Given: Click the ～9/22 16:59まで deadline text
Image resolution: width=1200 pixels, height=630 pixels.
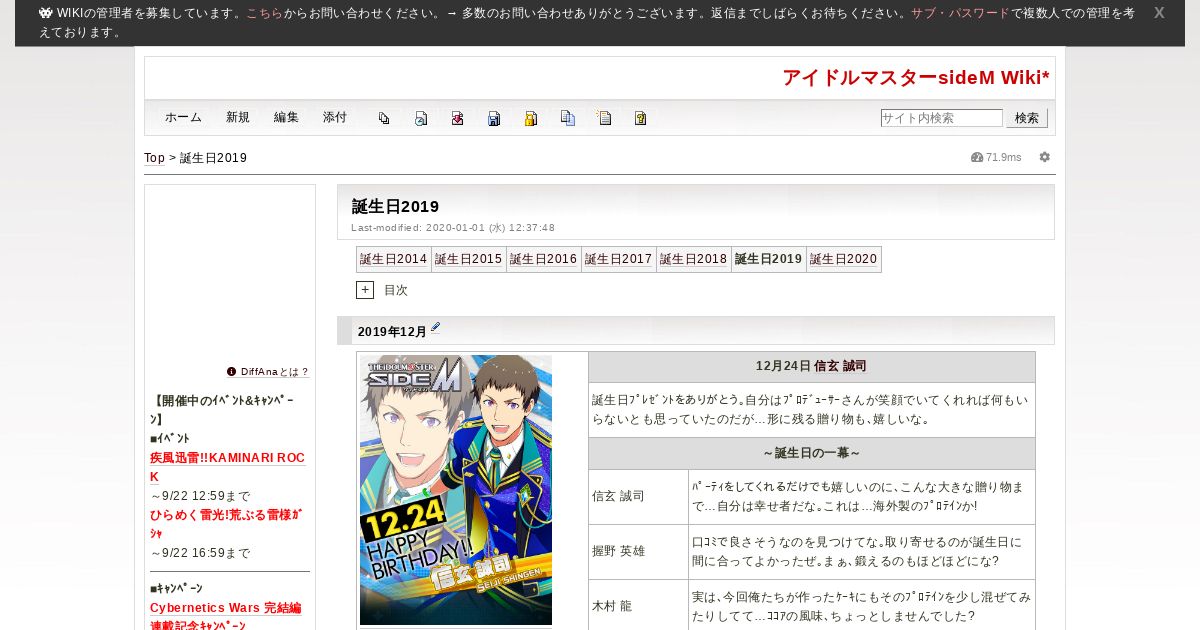Looking at the screenshot, I should click(x=200, y=553).
